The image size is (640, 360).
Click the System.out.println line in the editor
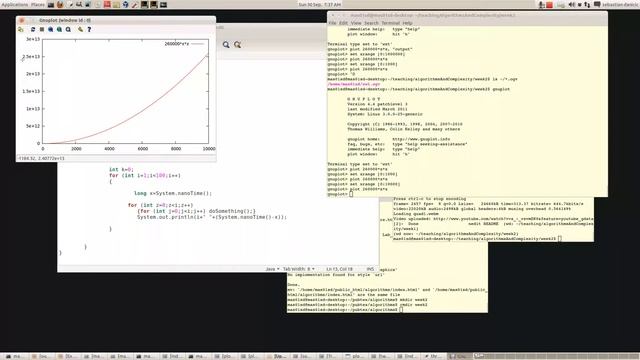pyautogui.click(x=212, y=217)
